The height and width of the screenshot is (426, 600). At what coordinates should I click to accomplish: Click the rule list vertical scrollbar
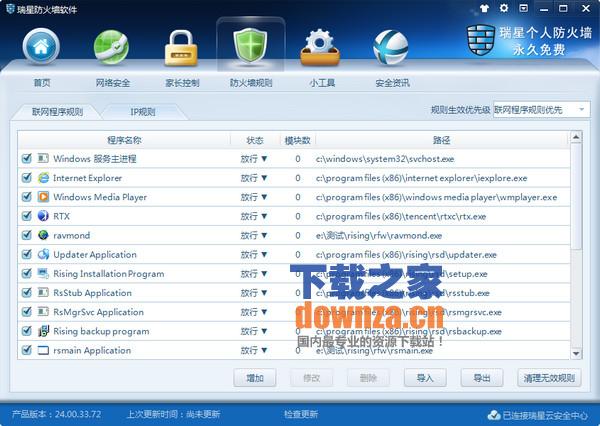tap(577, 250)
